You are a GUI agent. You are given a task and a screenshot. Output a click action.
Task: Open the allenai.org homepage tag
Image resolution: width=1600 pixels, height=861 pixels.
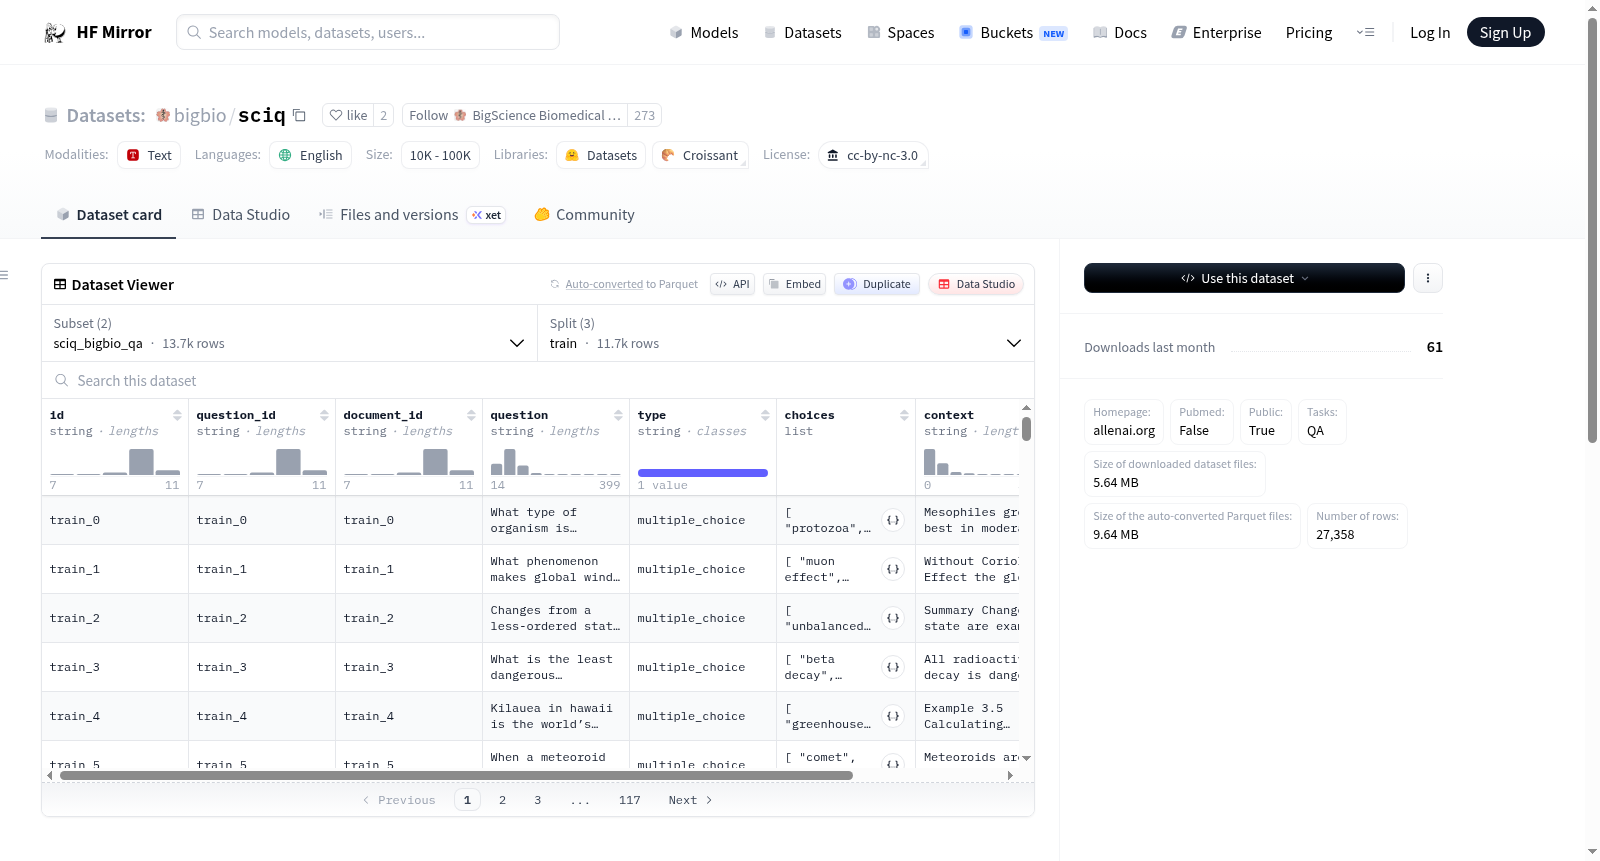click(x=1124, y=422)
